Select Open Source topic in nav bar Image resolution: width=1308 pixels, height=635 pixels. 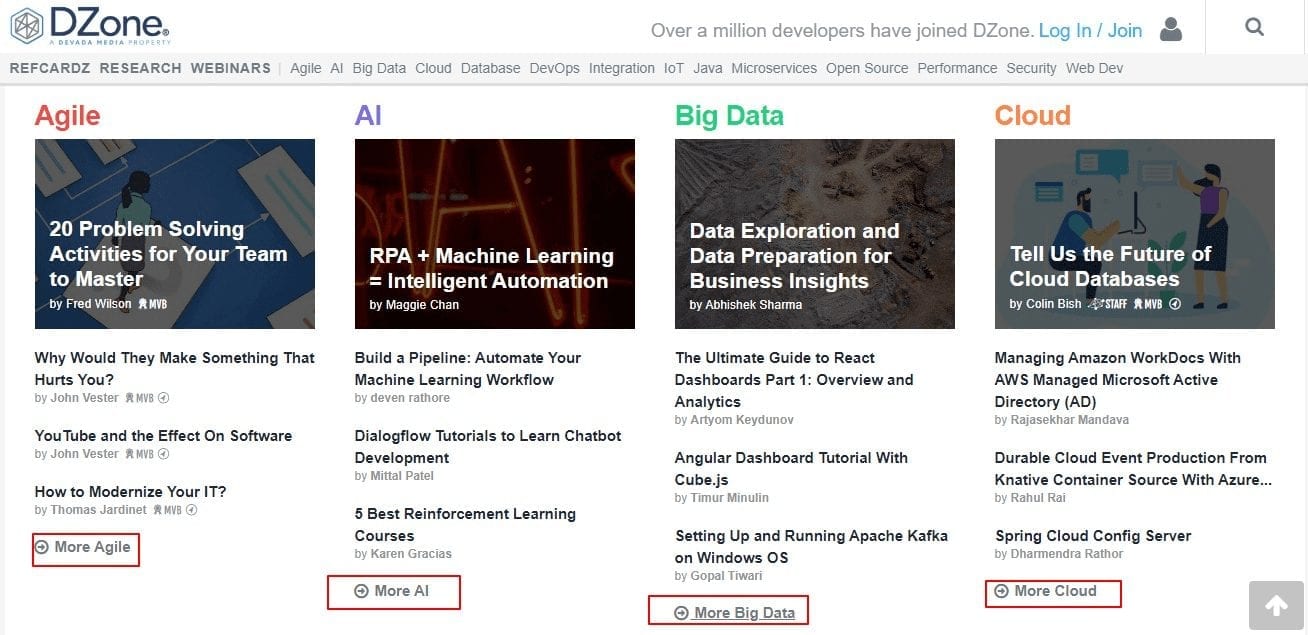pyautogui.click(x=867, y=68)
